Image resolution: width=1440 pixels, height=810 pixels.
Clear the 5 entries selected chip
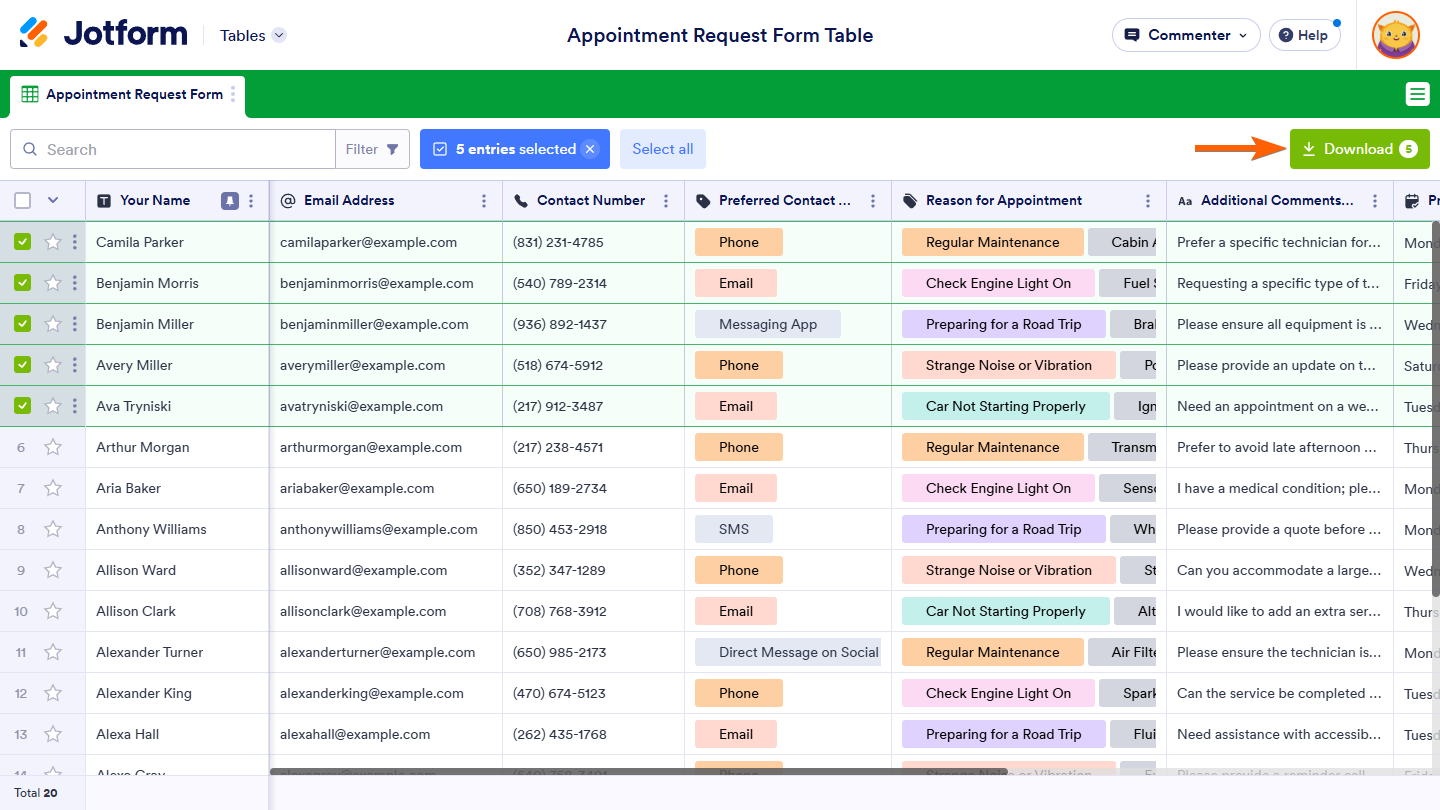[x=590, y=149]
